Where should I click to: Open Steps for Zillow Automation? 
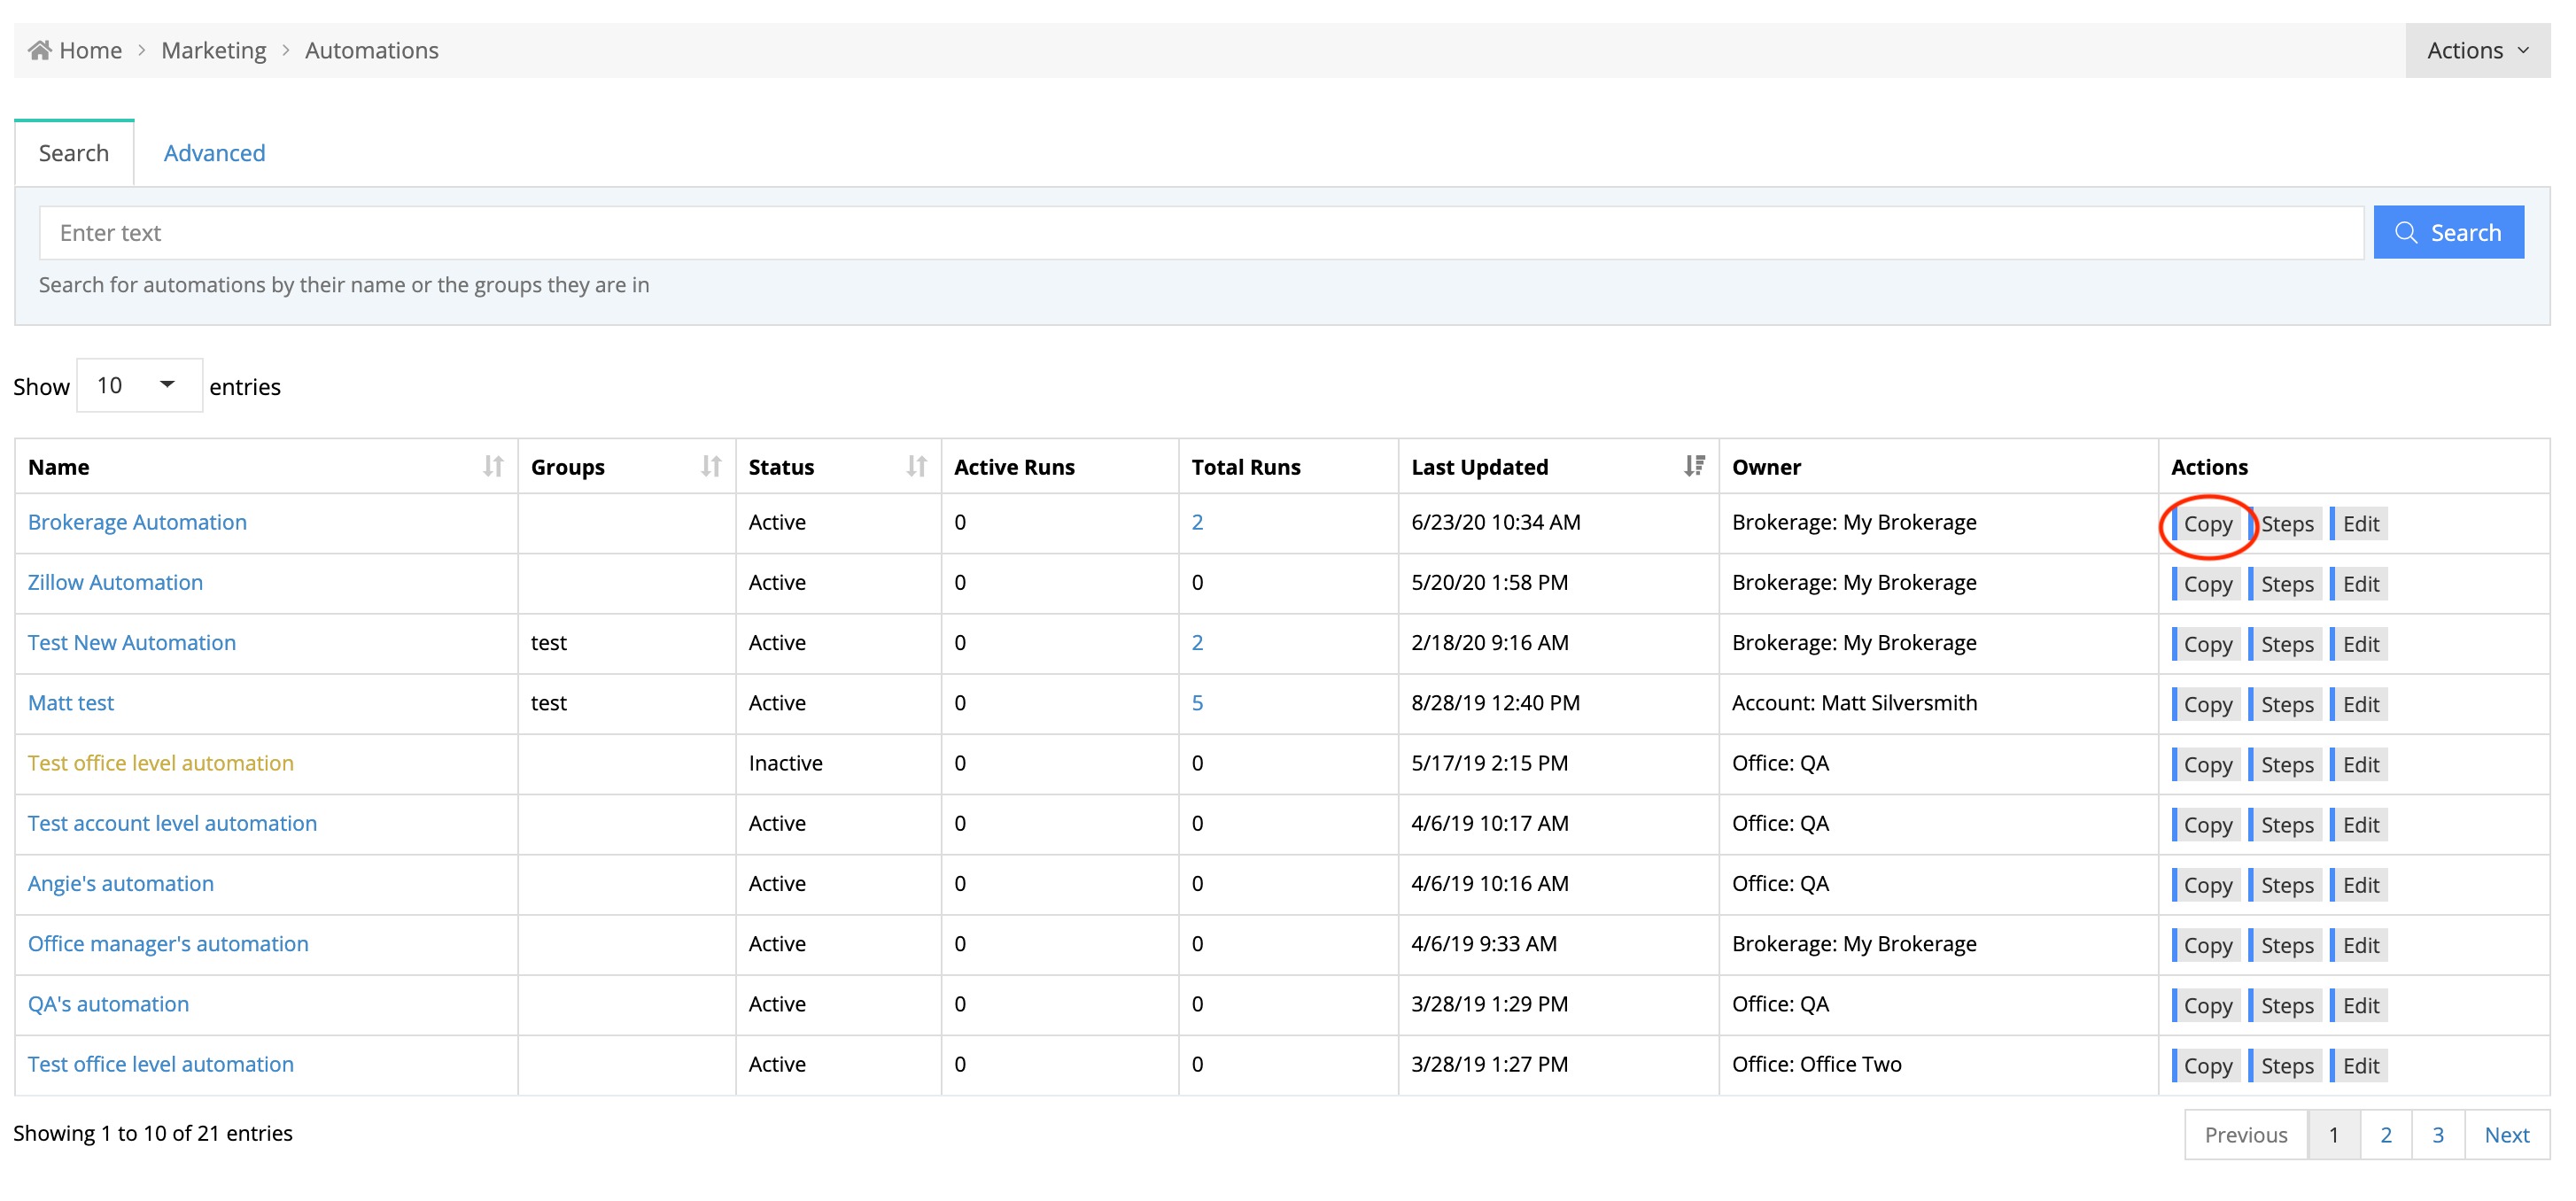pyautogui.click(x=2286, y=584)
